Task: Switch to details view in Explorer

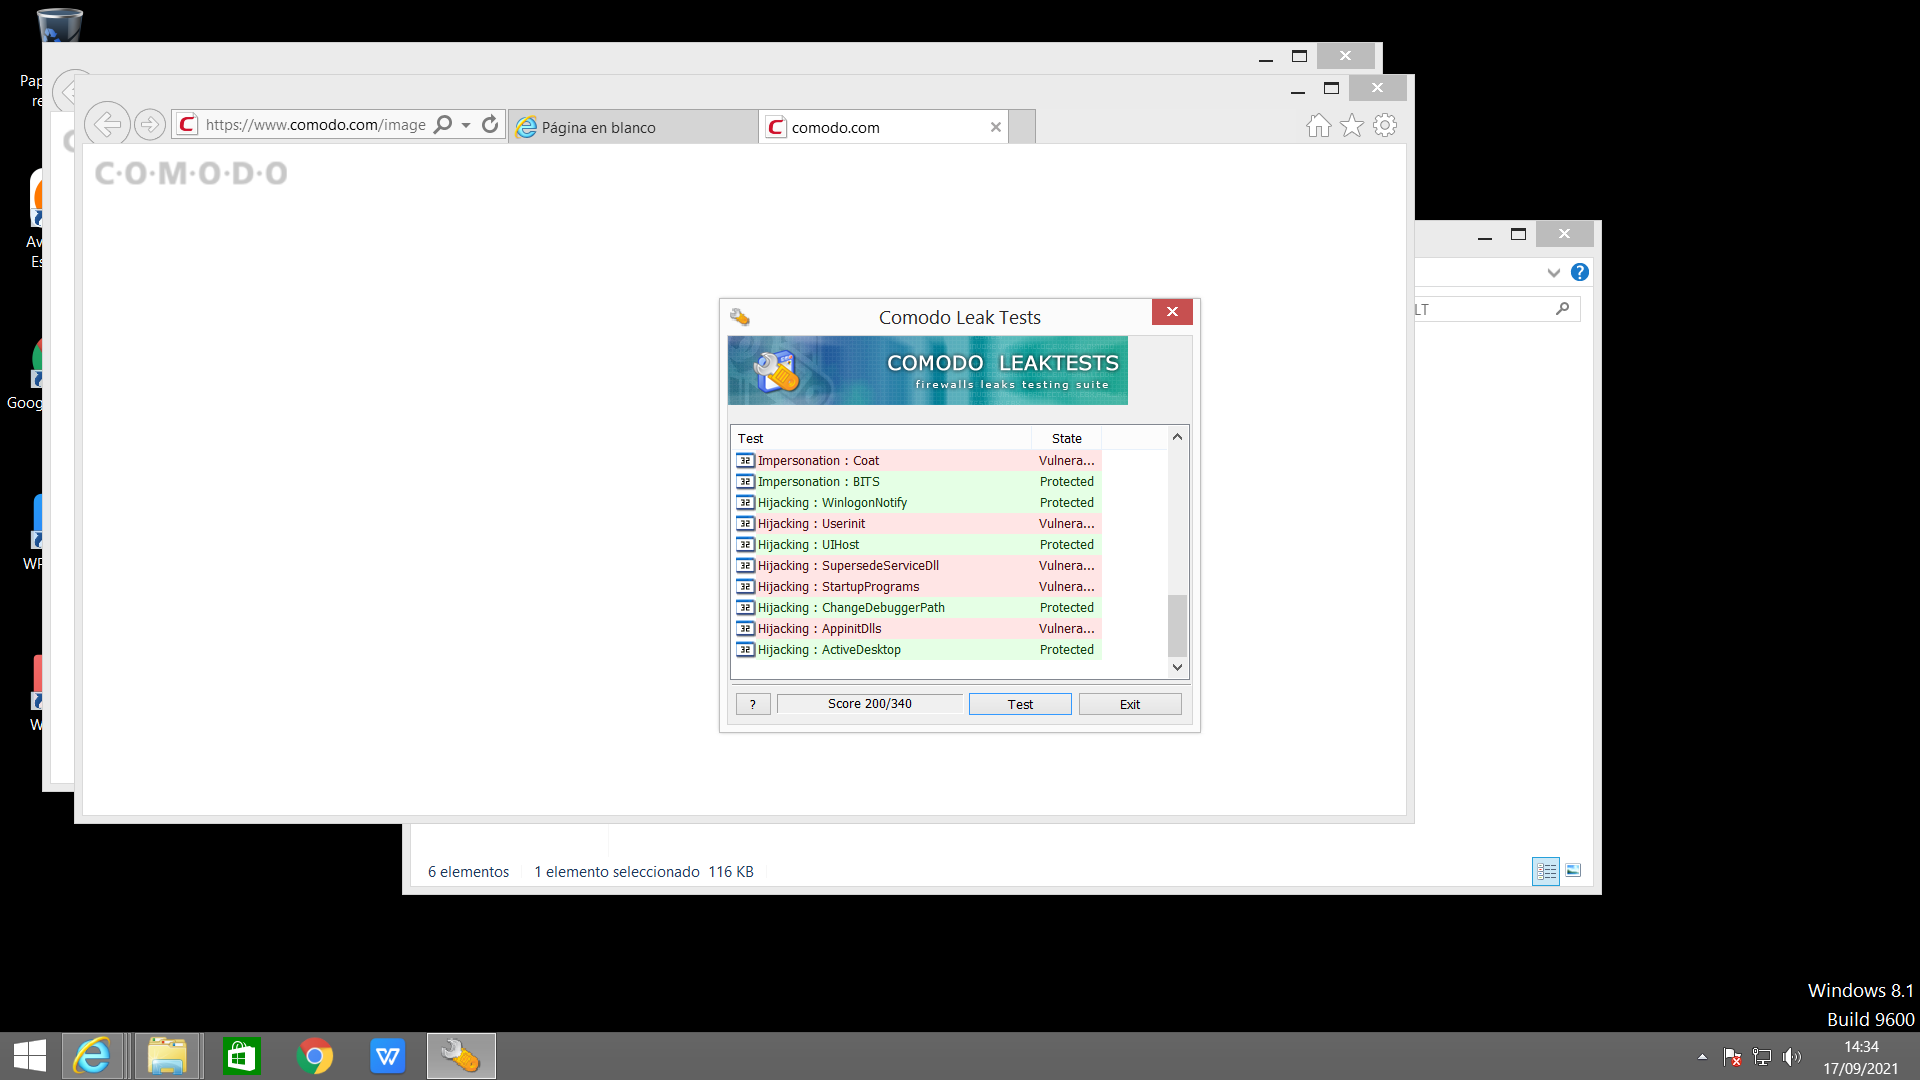Action: point(1545,871)
